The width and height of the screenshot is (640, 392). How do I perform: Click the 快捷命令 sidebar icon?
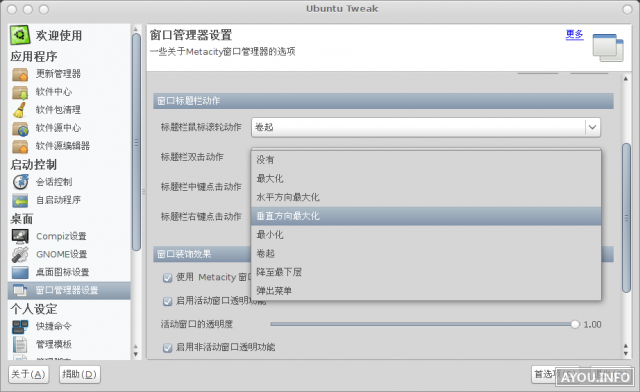coord(20,326)
